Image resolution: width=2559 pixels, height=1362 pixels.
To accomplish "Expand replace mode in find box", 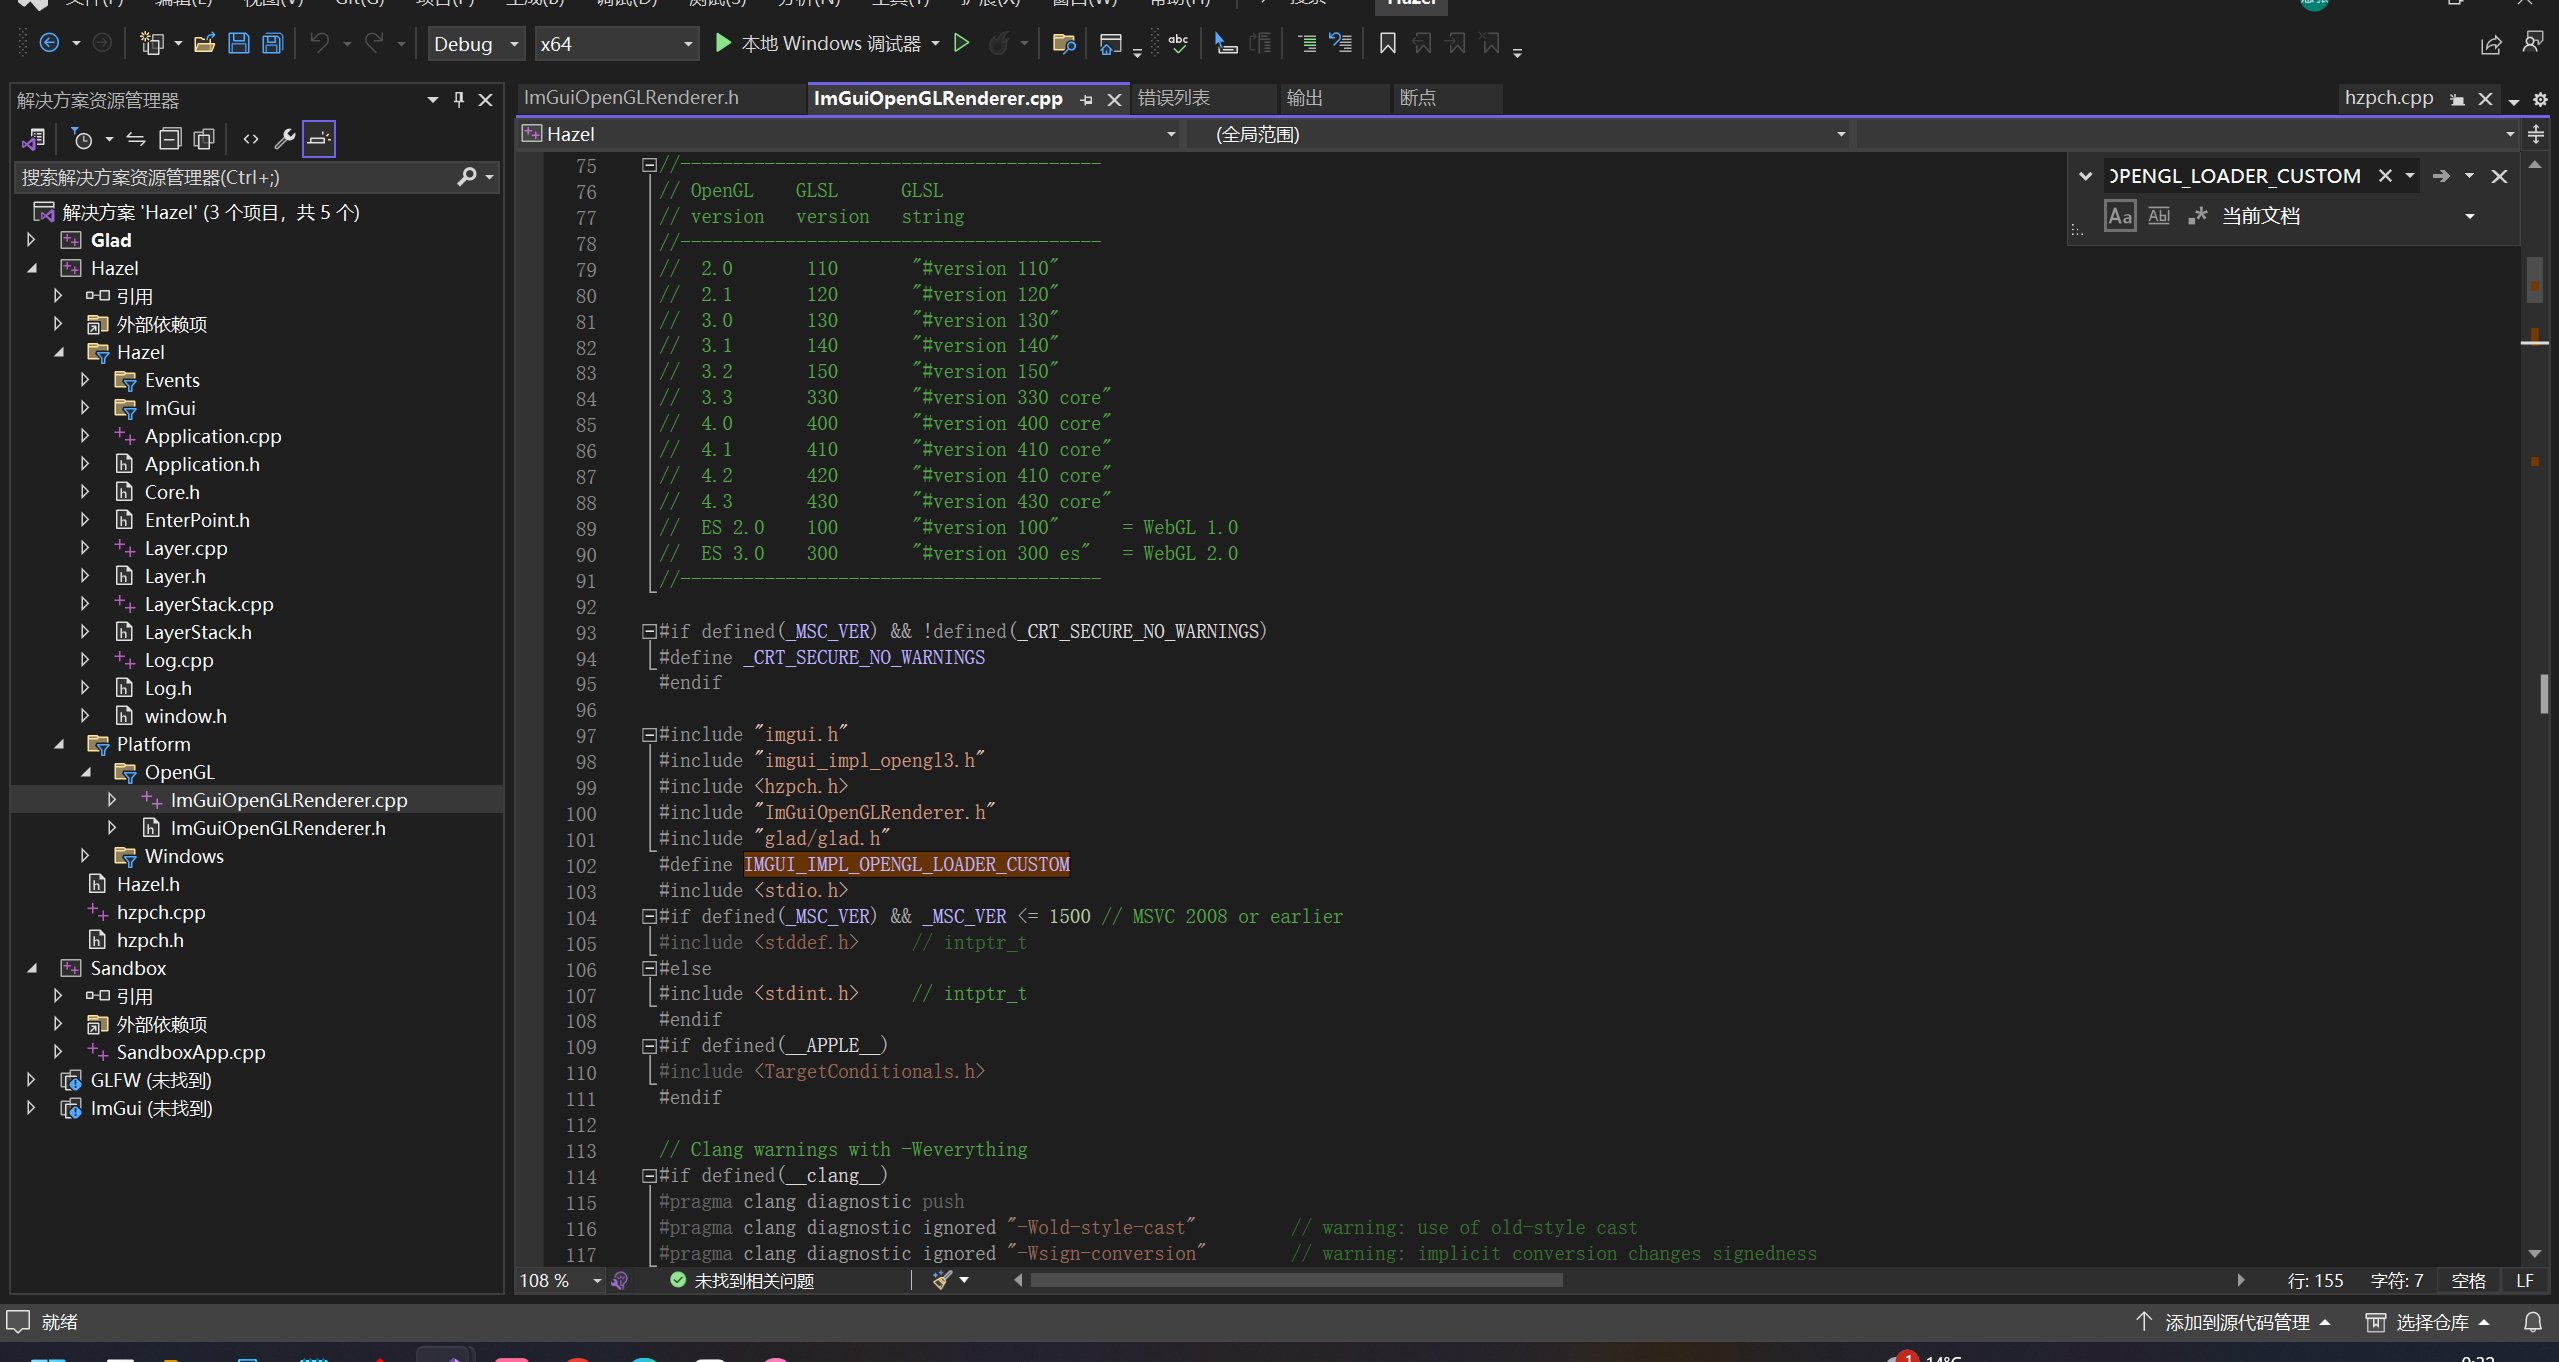I will point(2085,176).
